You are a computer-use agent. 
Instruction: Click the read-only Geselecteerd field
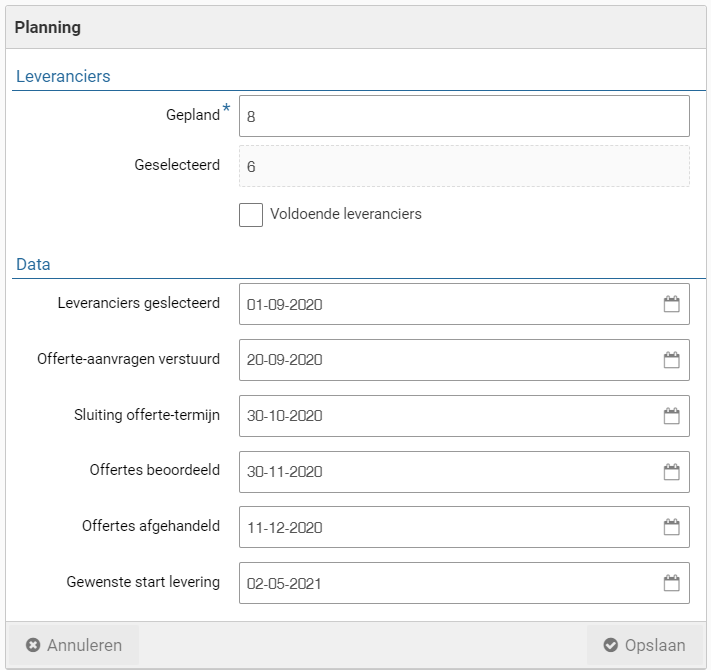pyautogui.click(x=464, y=166)
